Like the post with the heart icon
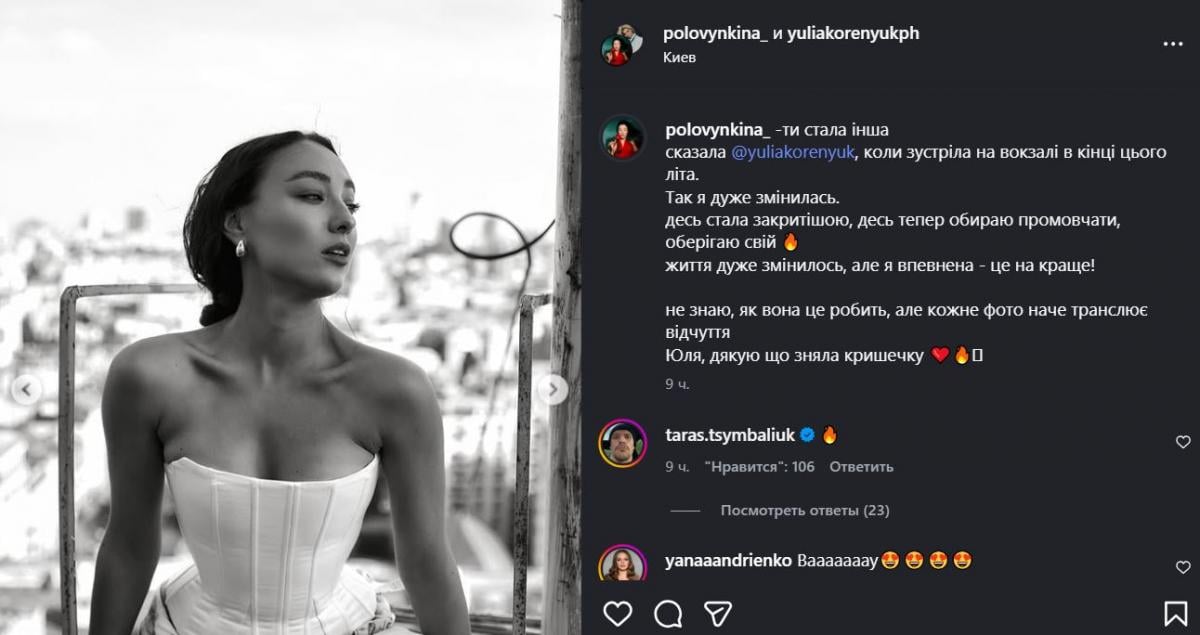1200x635 pixels. (x=618, y=612)
